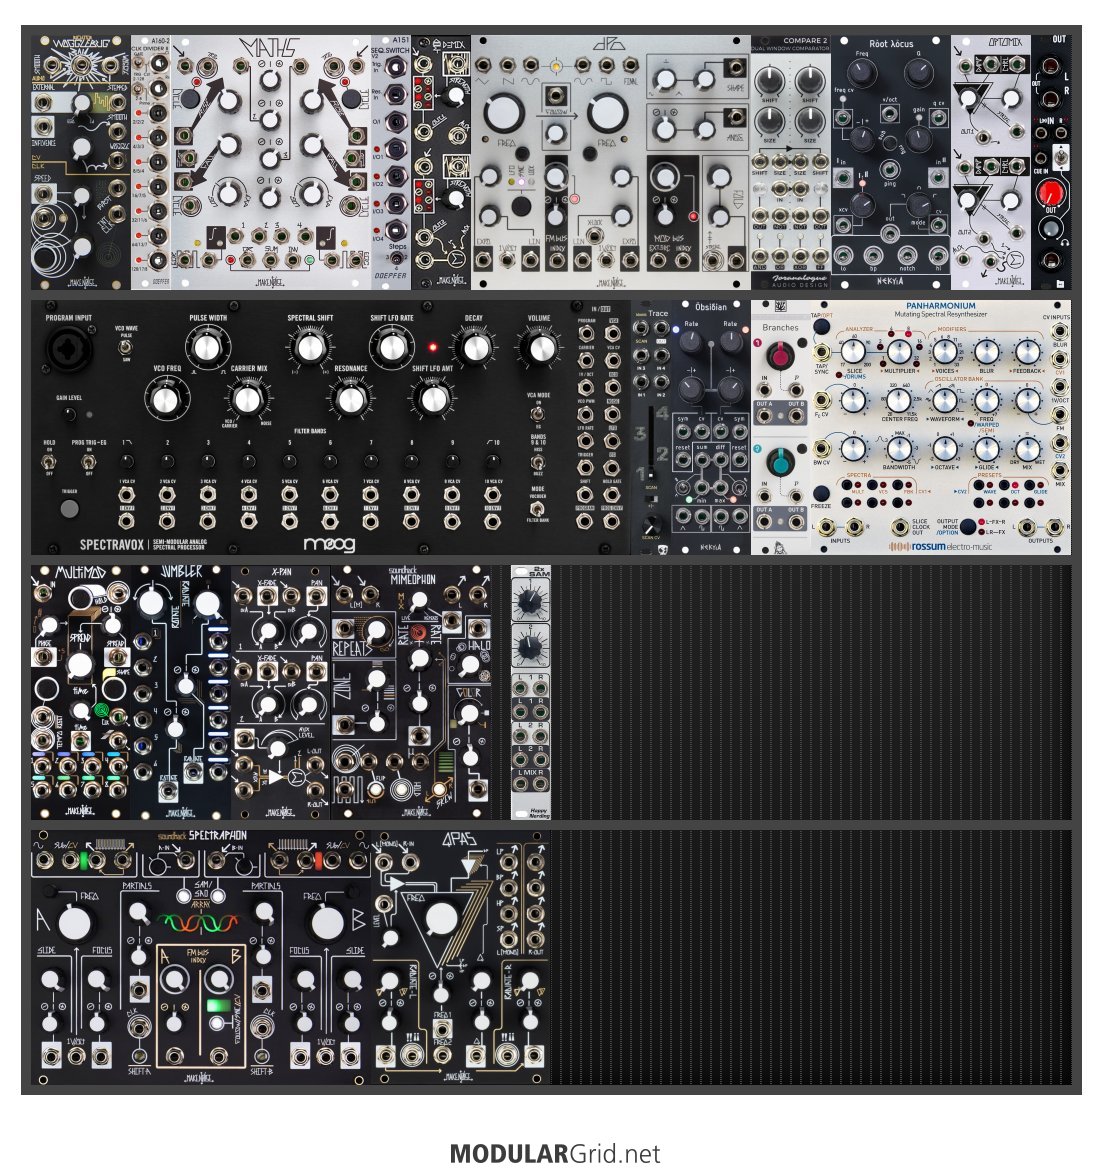Toggle the Spectravox Prog Trig-EG switch
Image resolution: width=1112 pixels, height=1175 pixels.
click(88, 462)
